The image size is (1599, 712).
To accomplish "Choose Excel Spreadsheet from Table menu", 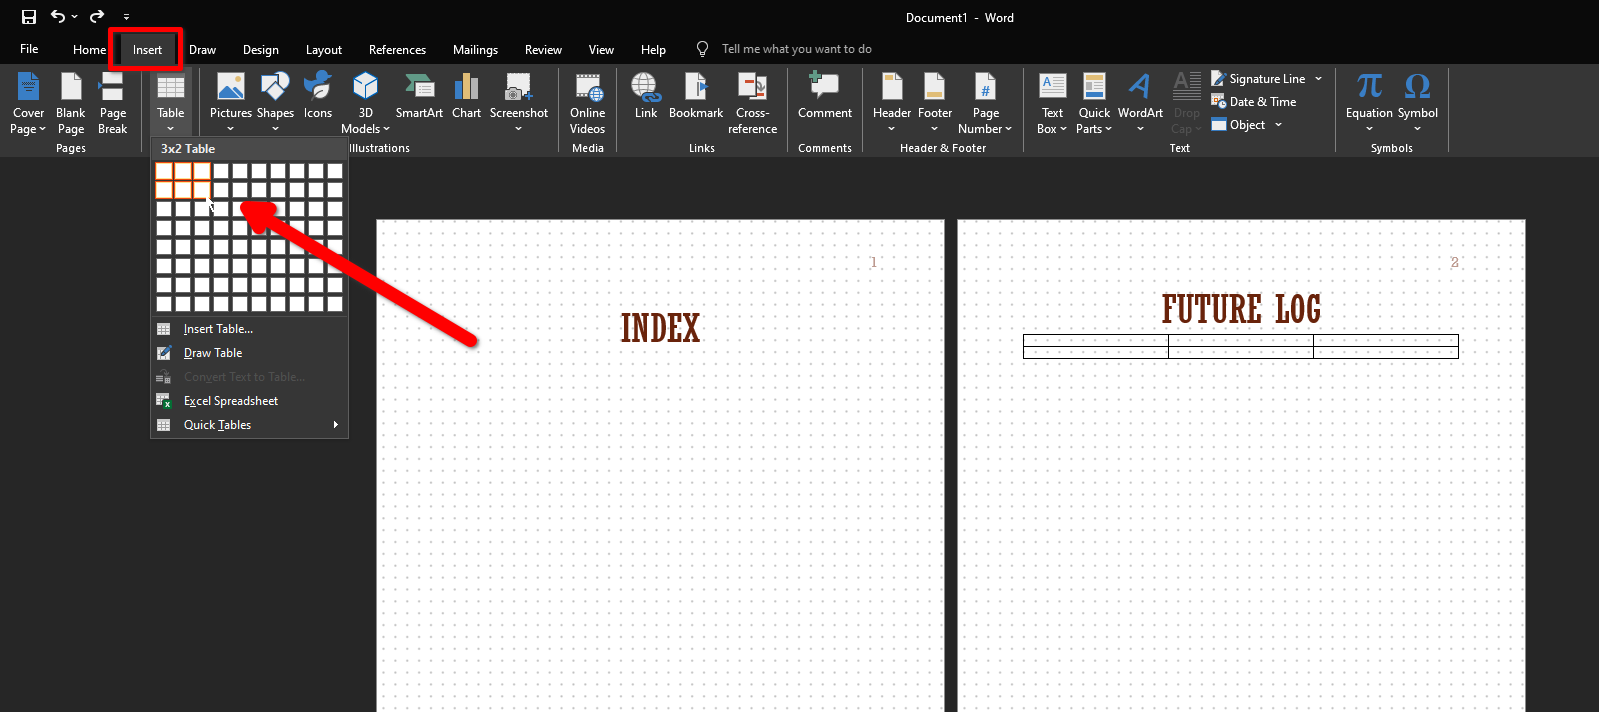I will tap(249, 401).
